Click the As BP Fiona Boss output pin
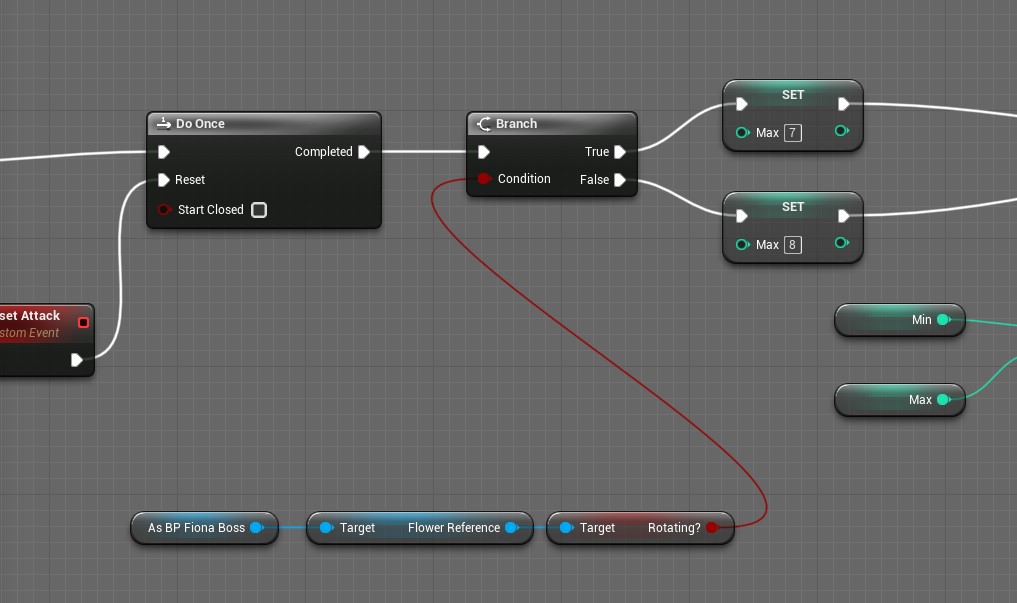The width and height of the screenshot is (1017, 603). [x=256, y=528]
